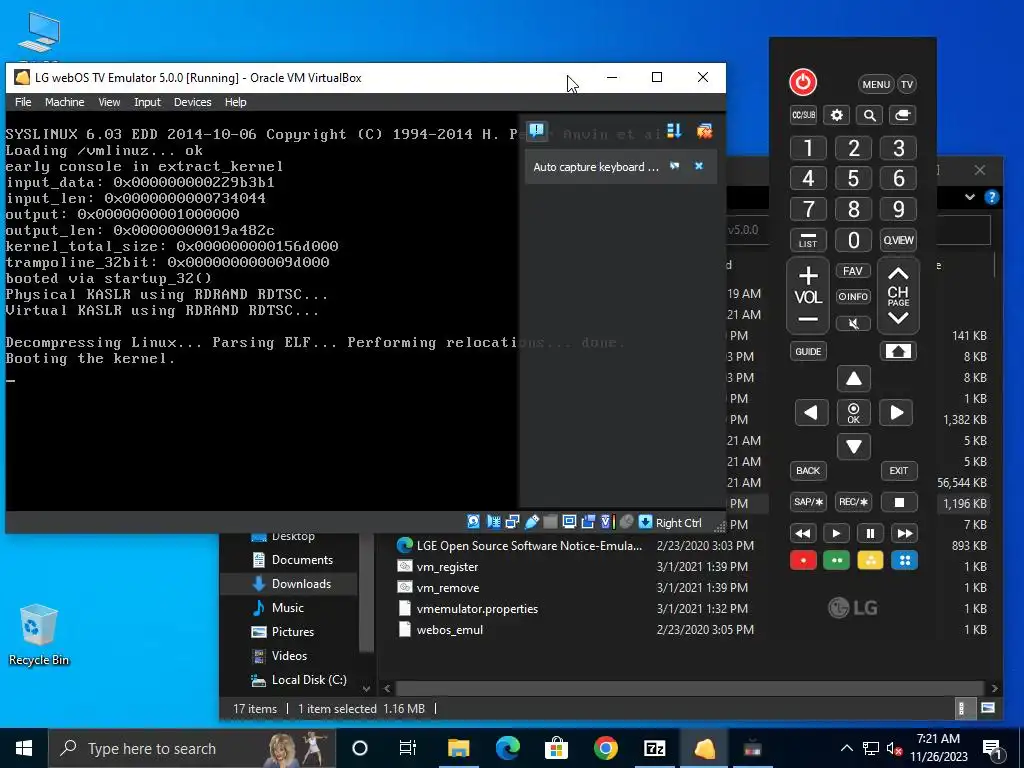Navigate down with remote arrow
1024x768 pixels.
coord(854,447)
